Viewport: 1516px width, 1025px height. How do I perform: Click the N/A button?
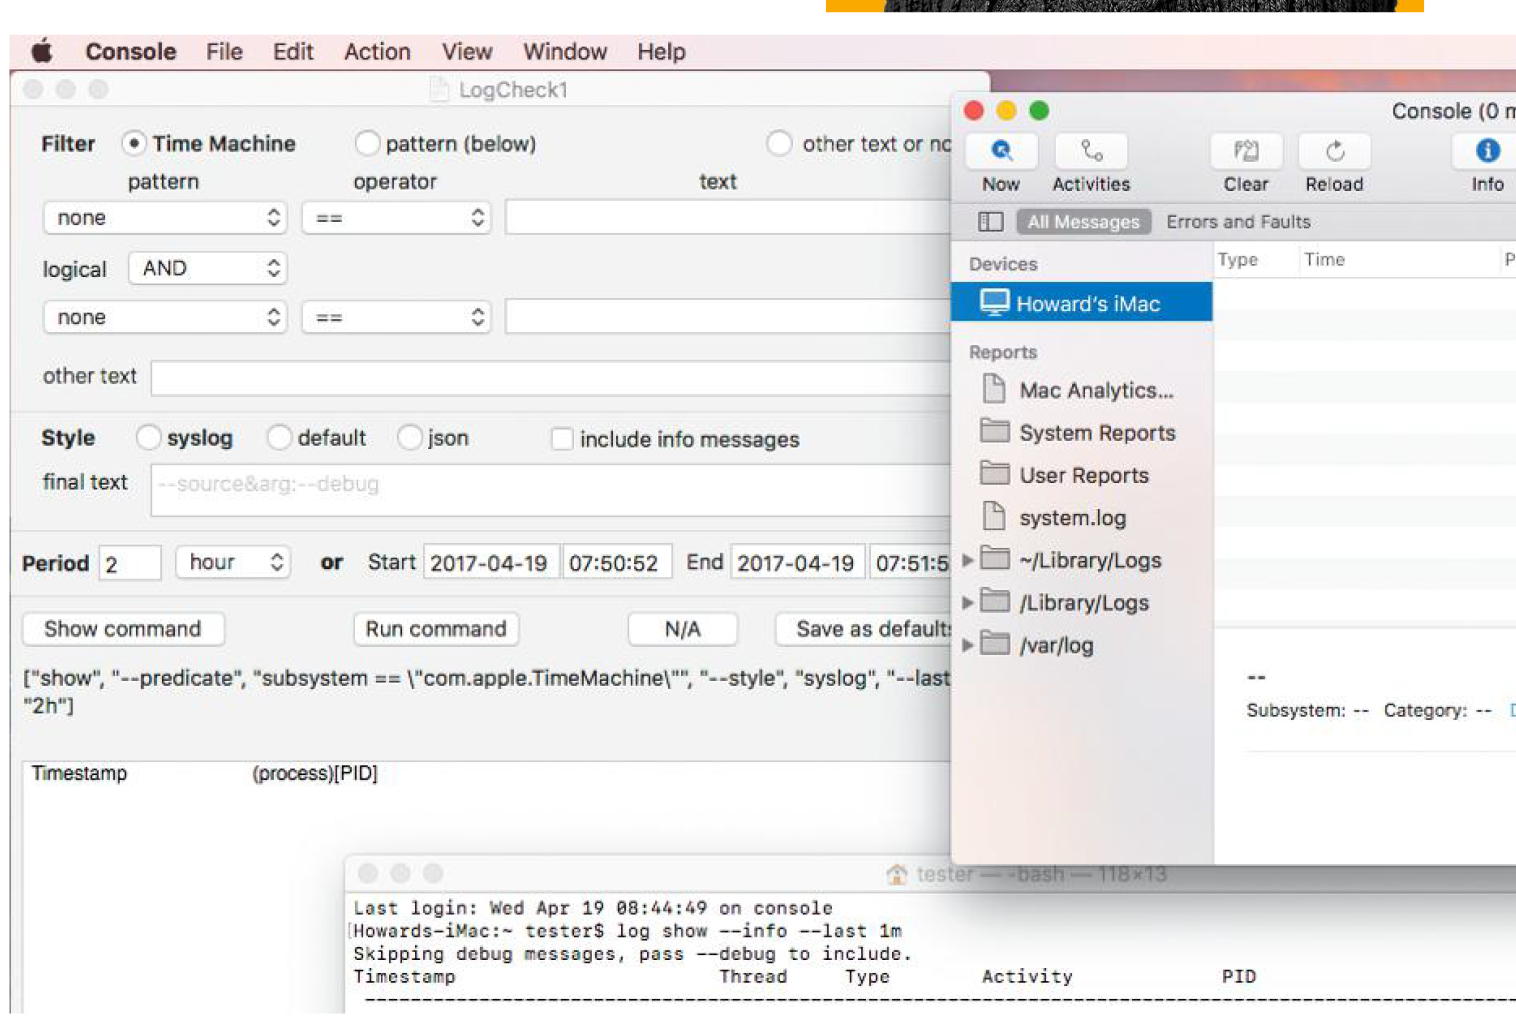(x=683, y=629)
